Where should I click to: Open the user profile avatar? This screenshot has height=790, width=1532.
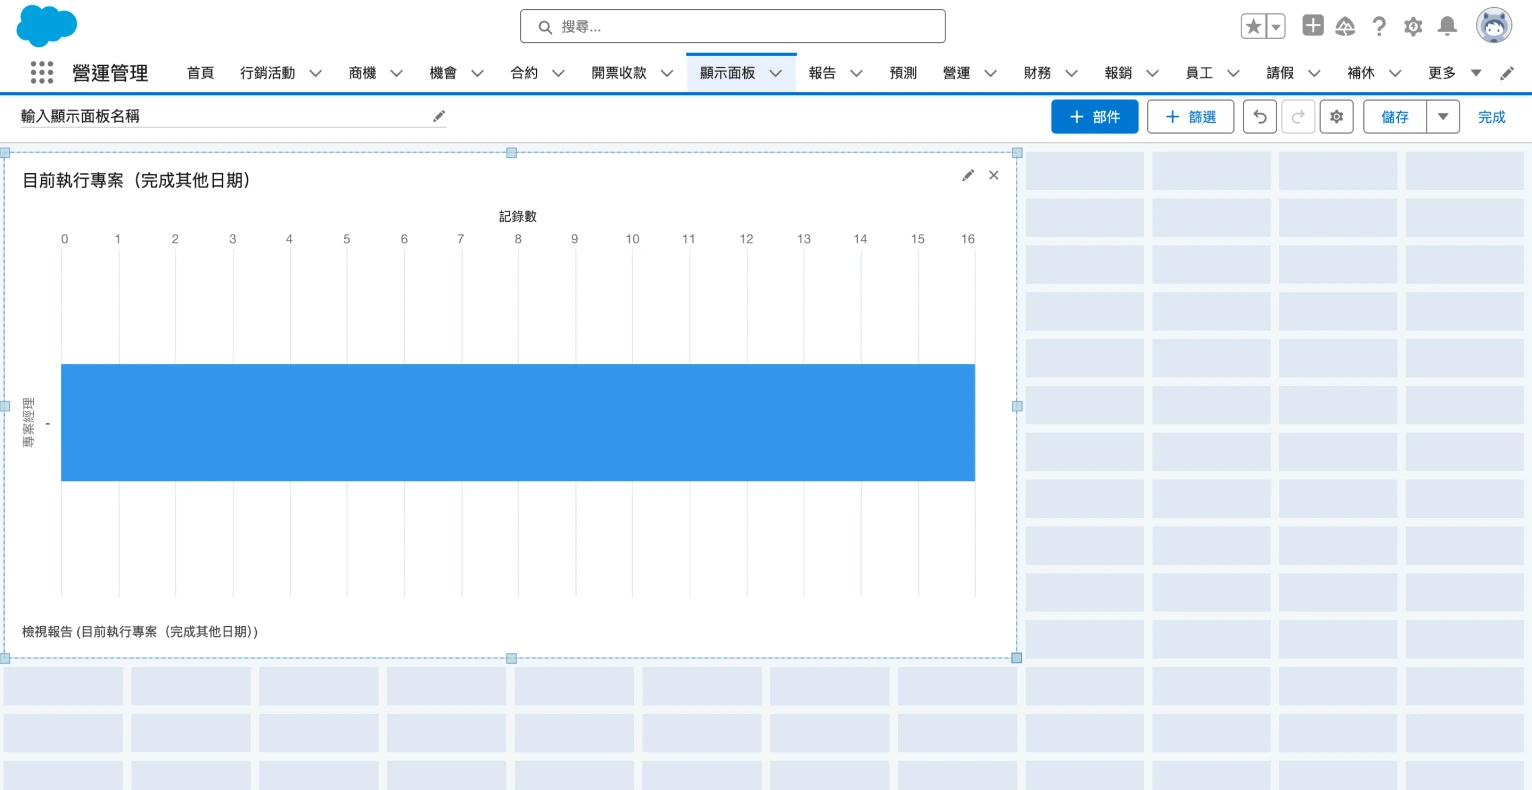point(1494,26)
